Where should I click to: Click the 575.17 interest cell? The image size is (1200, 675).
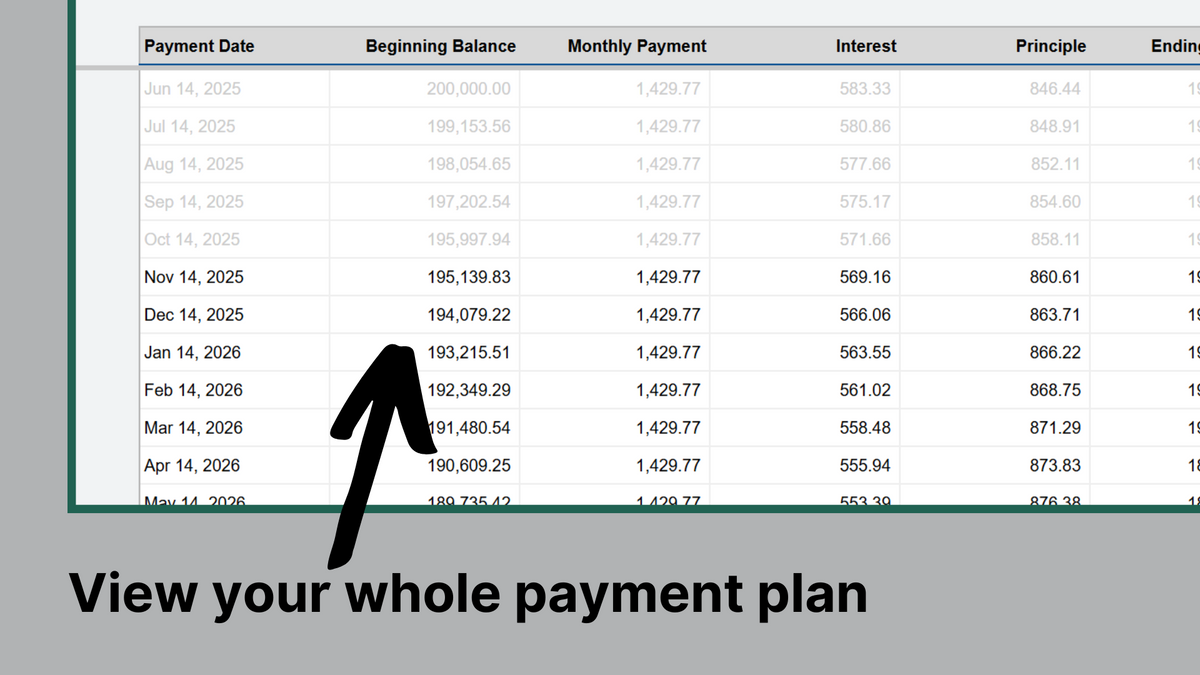click(805, 202)
